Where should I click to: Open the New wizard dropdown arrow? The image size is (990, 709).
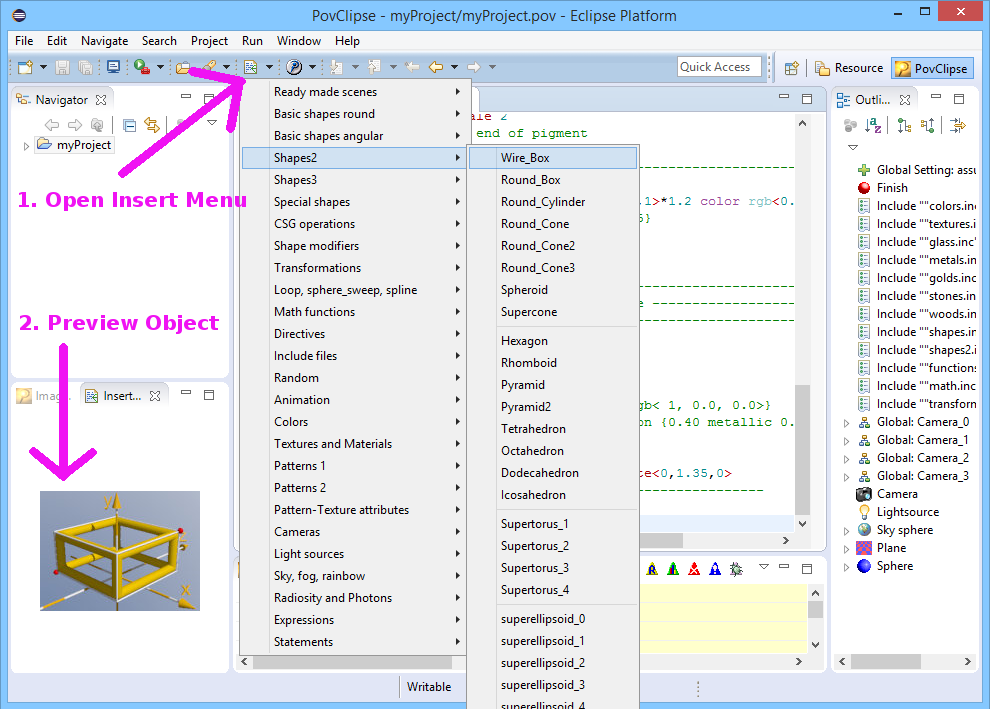[x=43, y=67]
